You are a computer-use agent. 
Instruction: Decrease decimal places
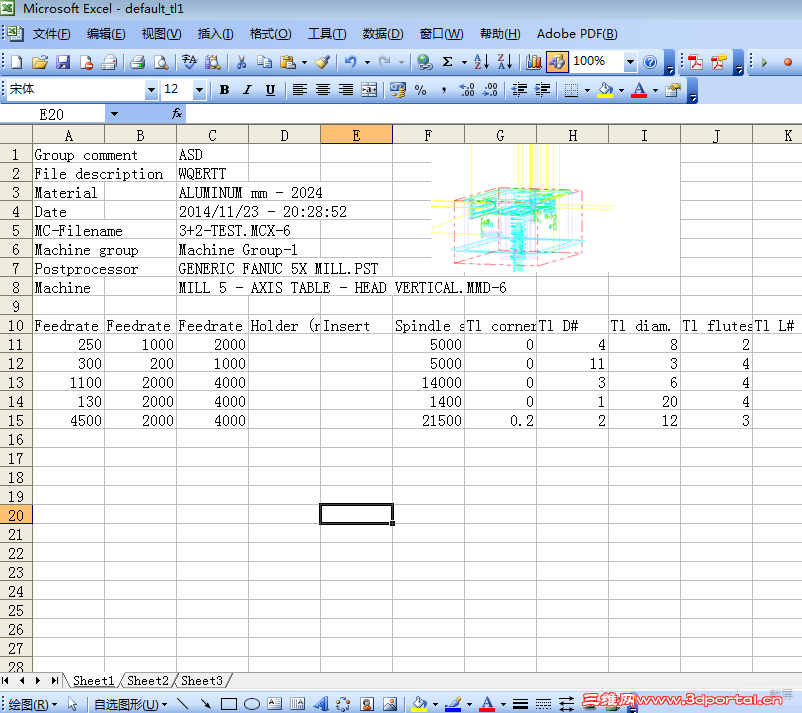[x=490, y=91]
